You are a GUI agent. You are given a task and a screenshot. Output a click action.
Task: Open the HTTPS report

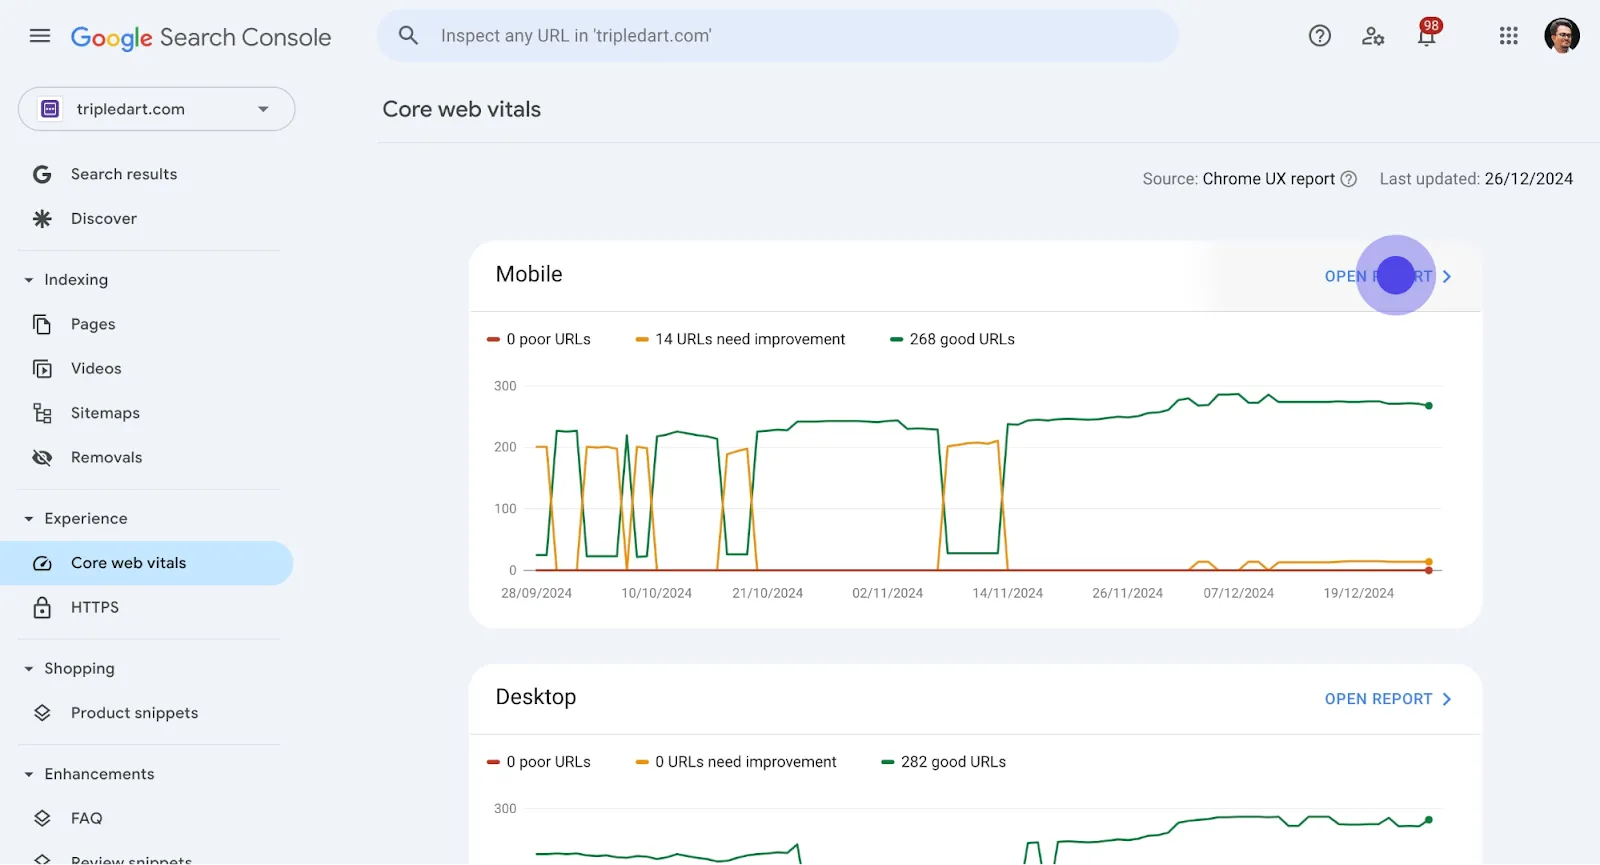click(x=95, y=608)
